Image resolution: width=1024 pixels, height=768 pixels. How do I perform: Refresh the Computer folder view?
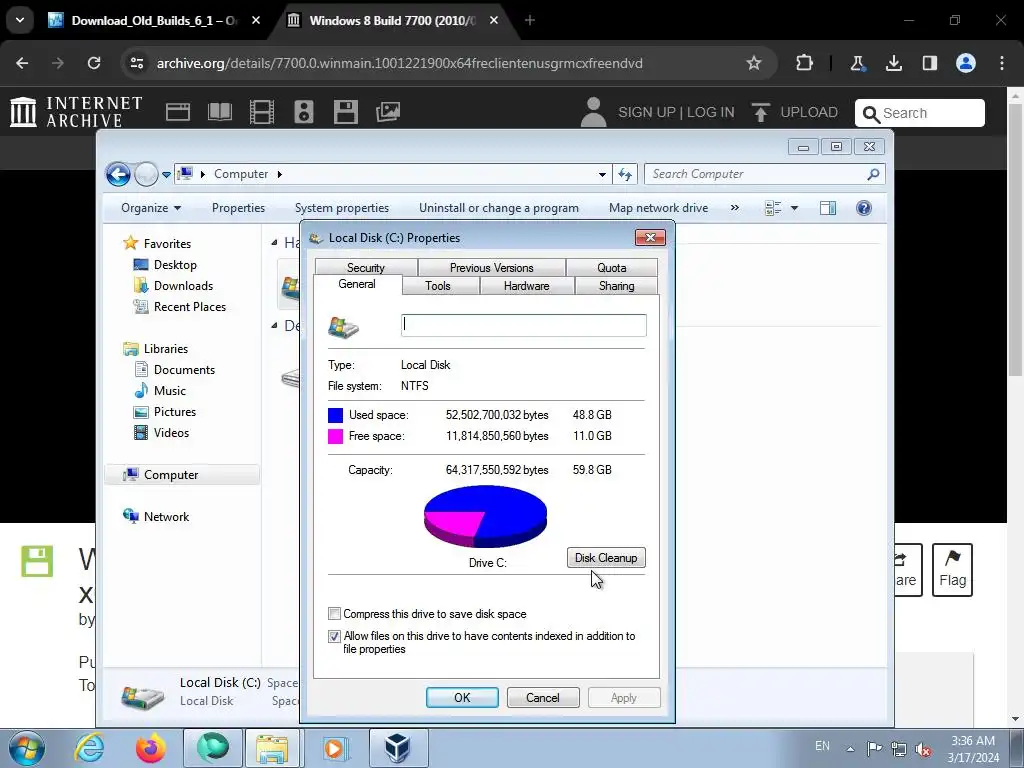click(x=625, y=174)
